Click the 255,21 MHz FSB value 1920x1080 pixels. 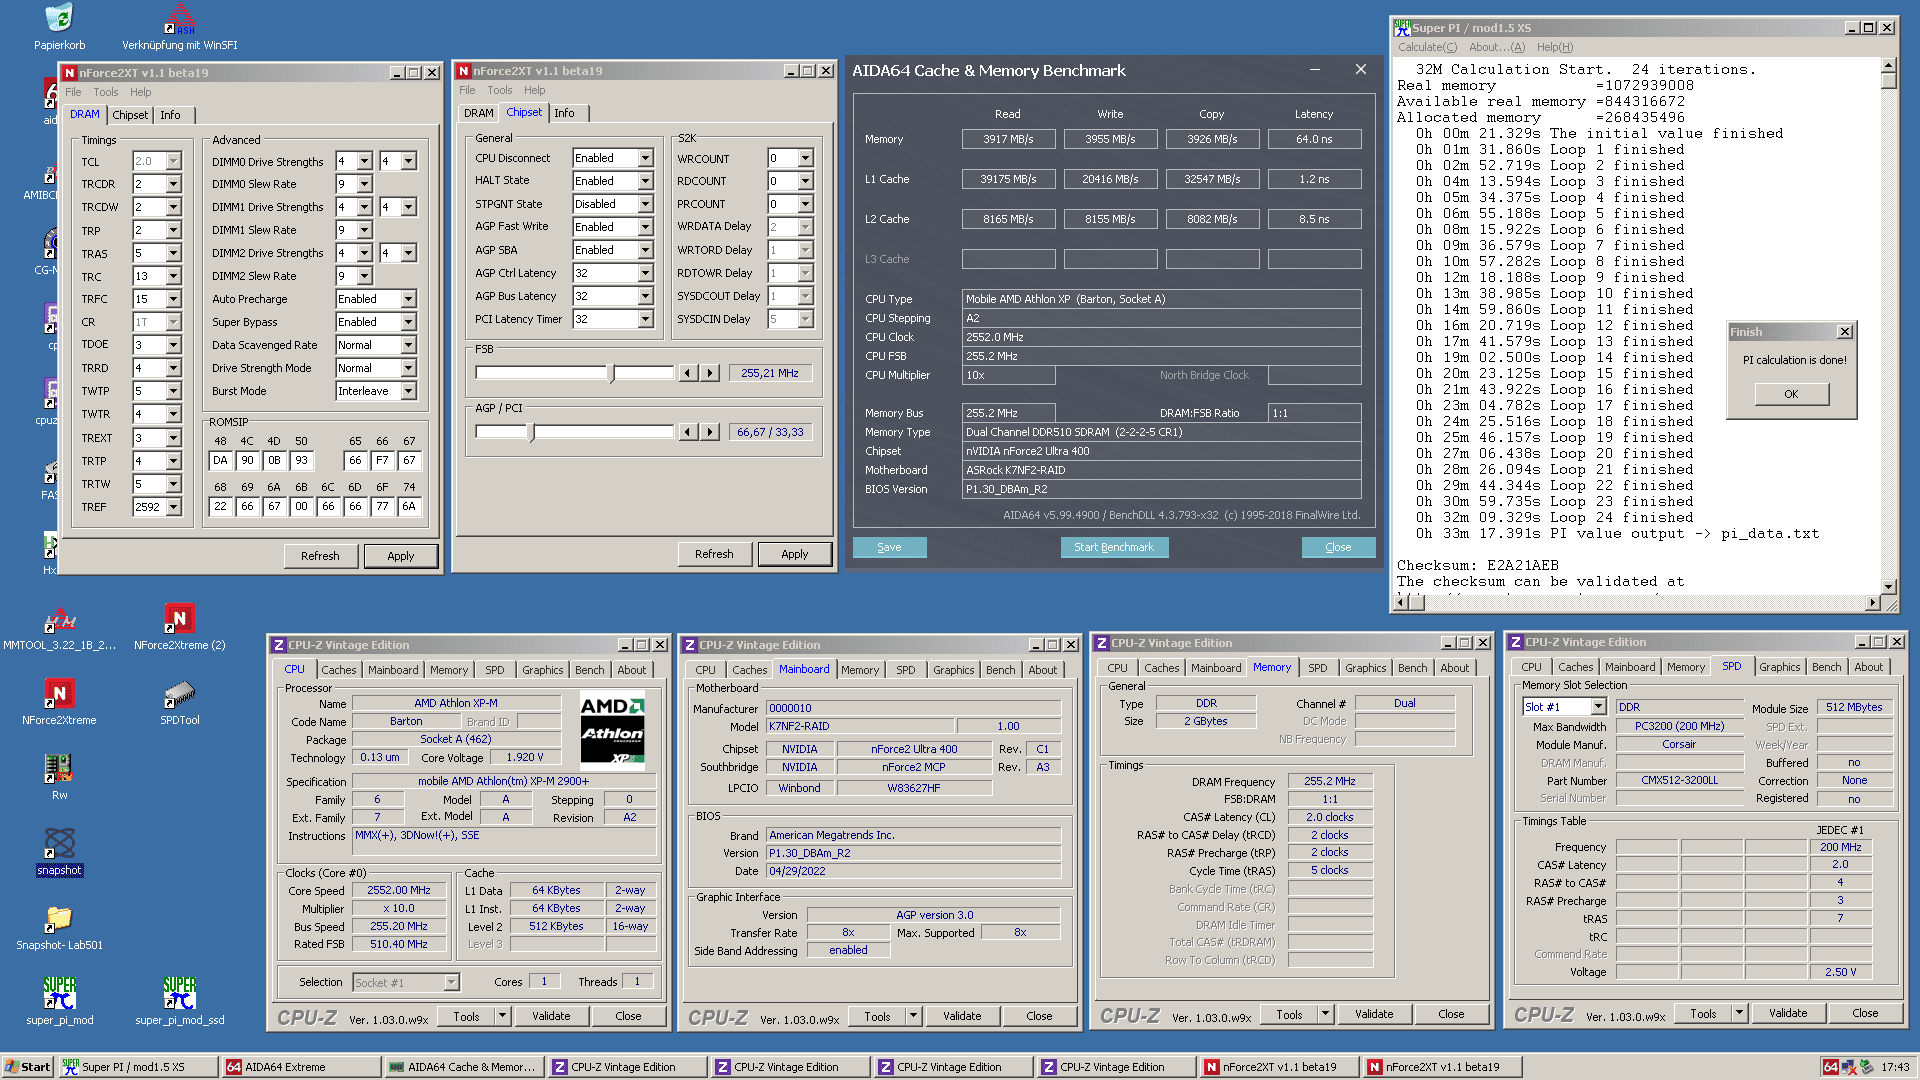(x=770, y=373)
